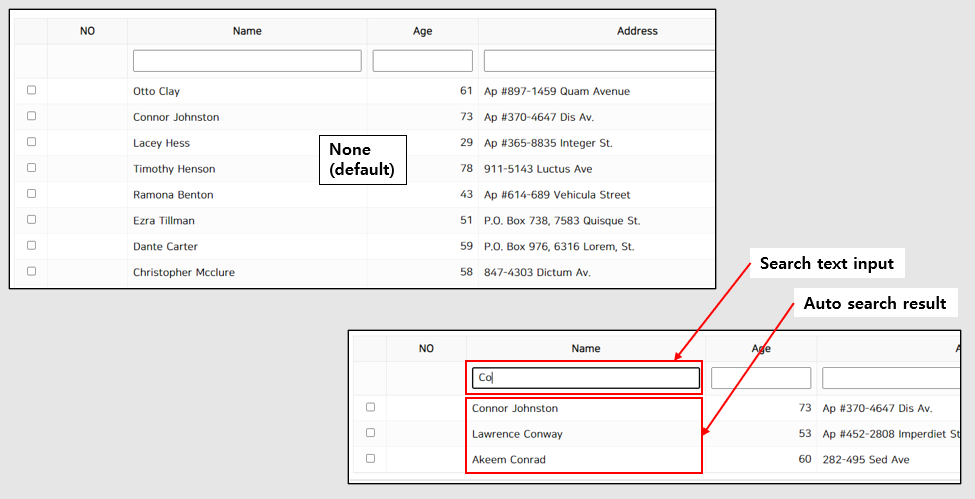The width and height of the screenshot is (975, 499).
Task: Click the Age filter box in the unfiltered grid
Action: click(422, 61)
